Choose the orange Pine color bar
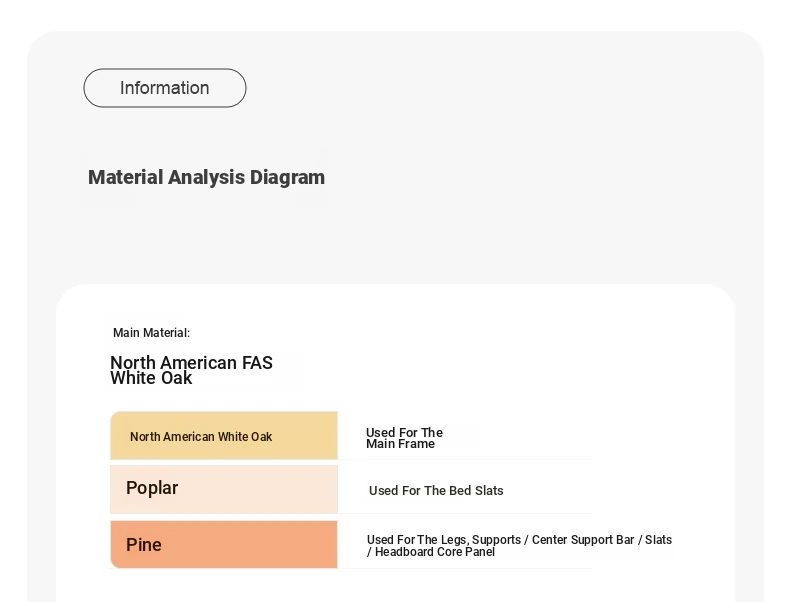This screenshot has width=790, height=602. pos(224,545)
